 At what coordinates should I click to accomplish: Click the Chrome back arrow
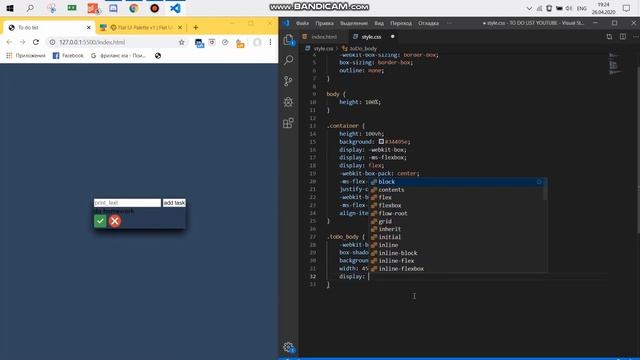(x=9, y=42)
